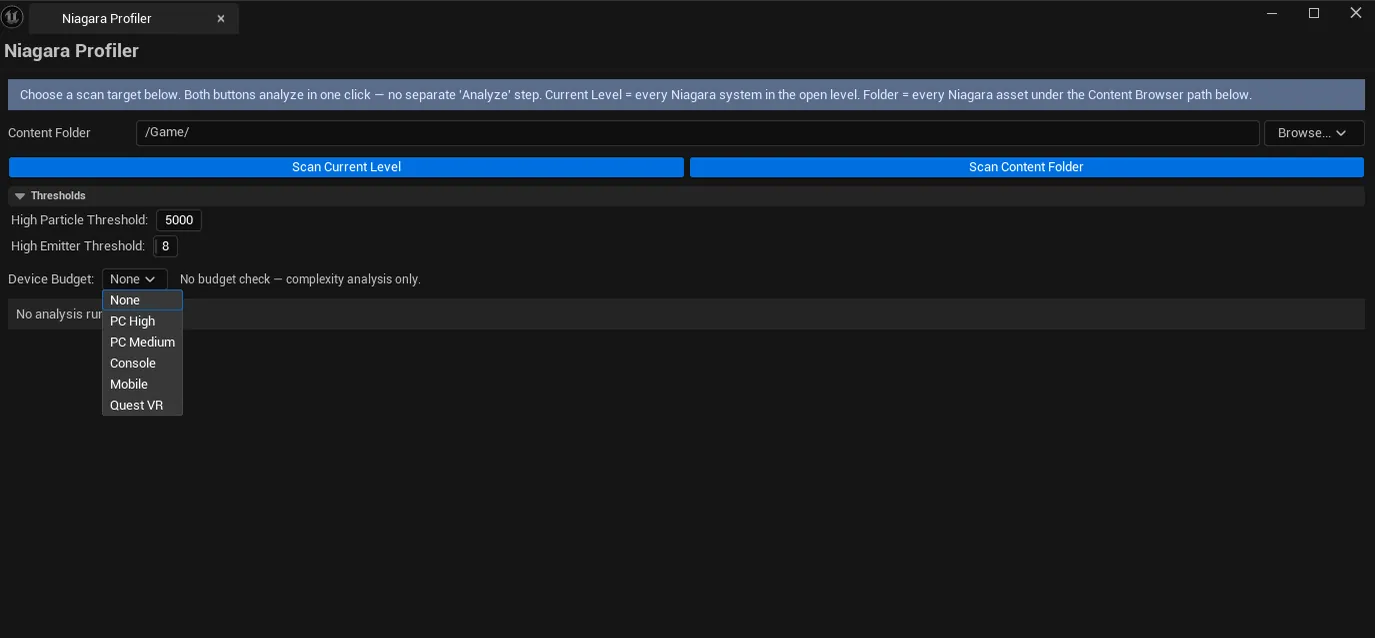
Task: Click the High Emitter Threshold value
Action: click(x=165, y=246)
